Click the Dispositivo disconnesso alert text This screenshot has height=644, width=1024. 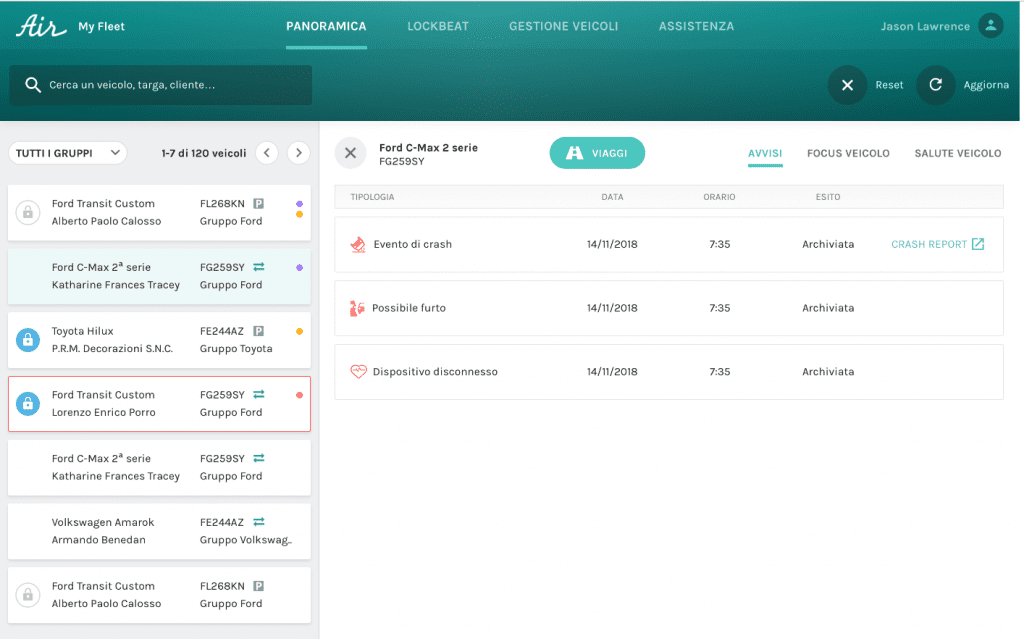point(435,372)
